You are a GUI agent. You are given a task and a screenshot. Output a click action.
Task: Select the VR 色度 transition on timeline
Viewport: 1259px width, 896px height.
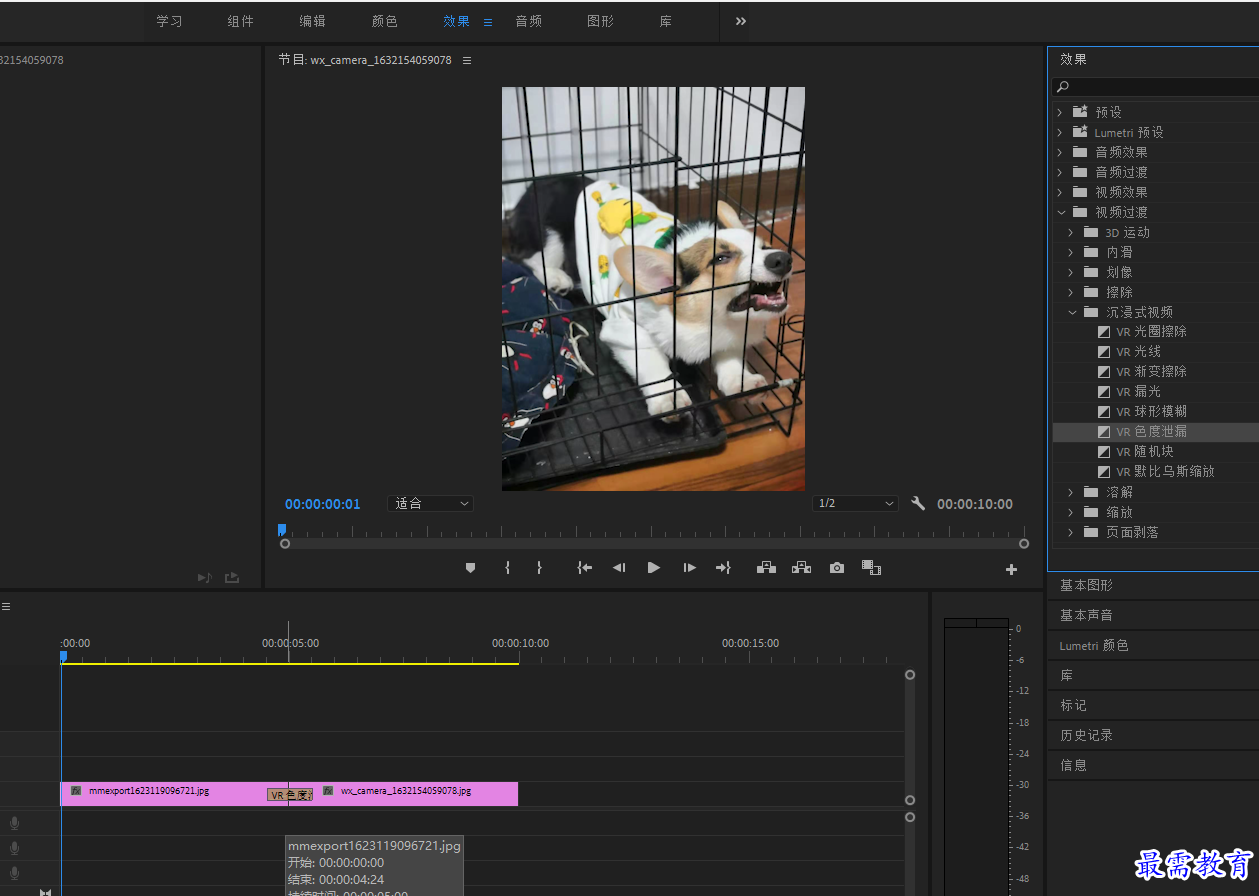290,795
